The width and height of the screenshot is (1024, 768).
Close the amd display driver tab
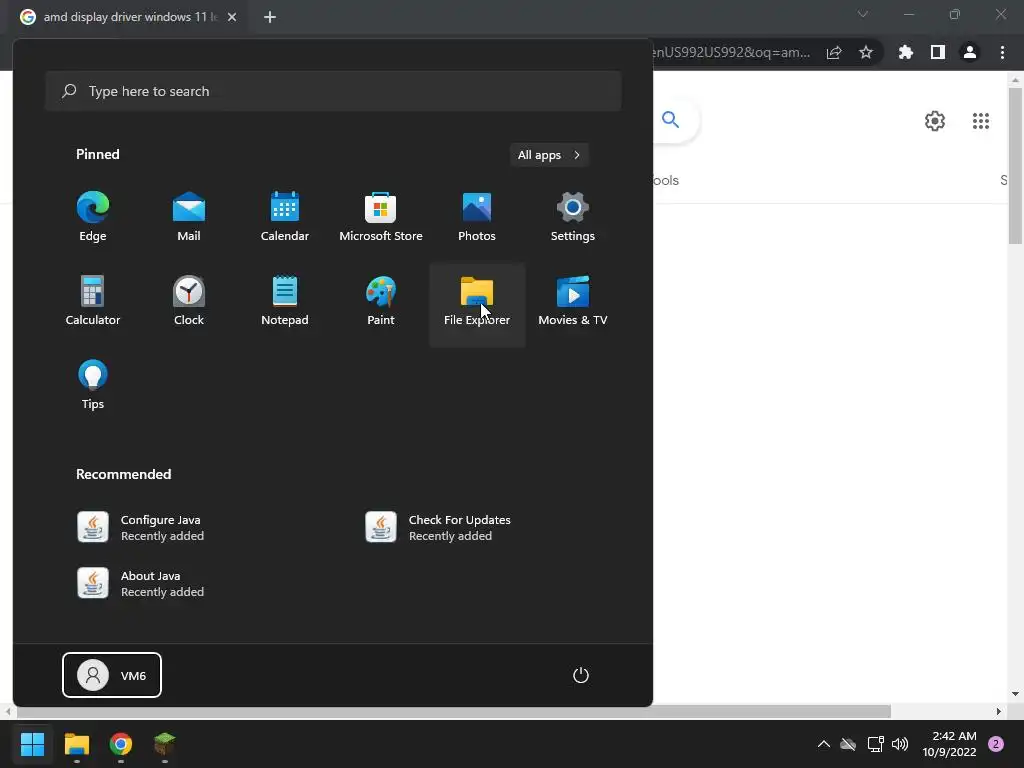pos(232,17)
